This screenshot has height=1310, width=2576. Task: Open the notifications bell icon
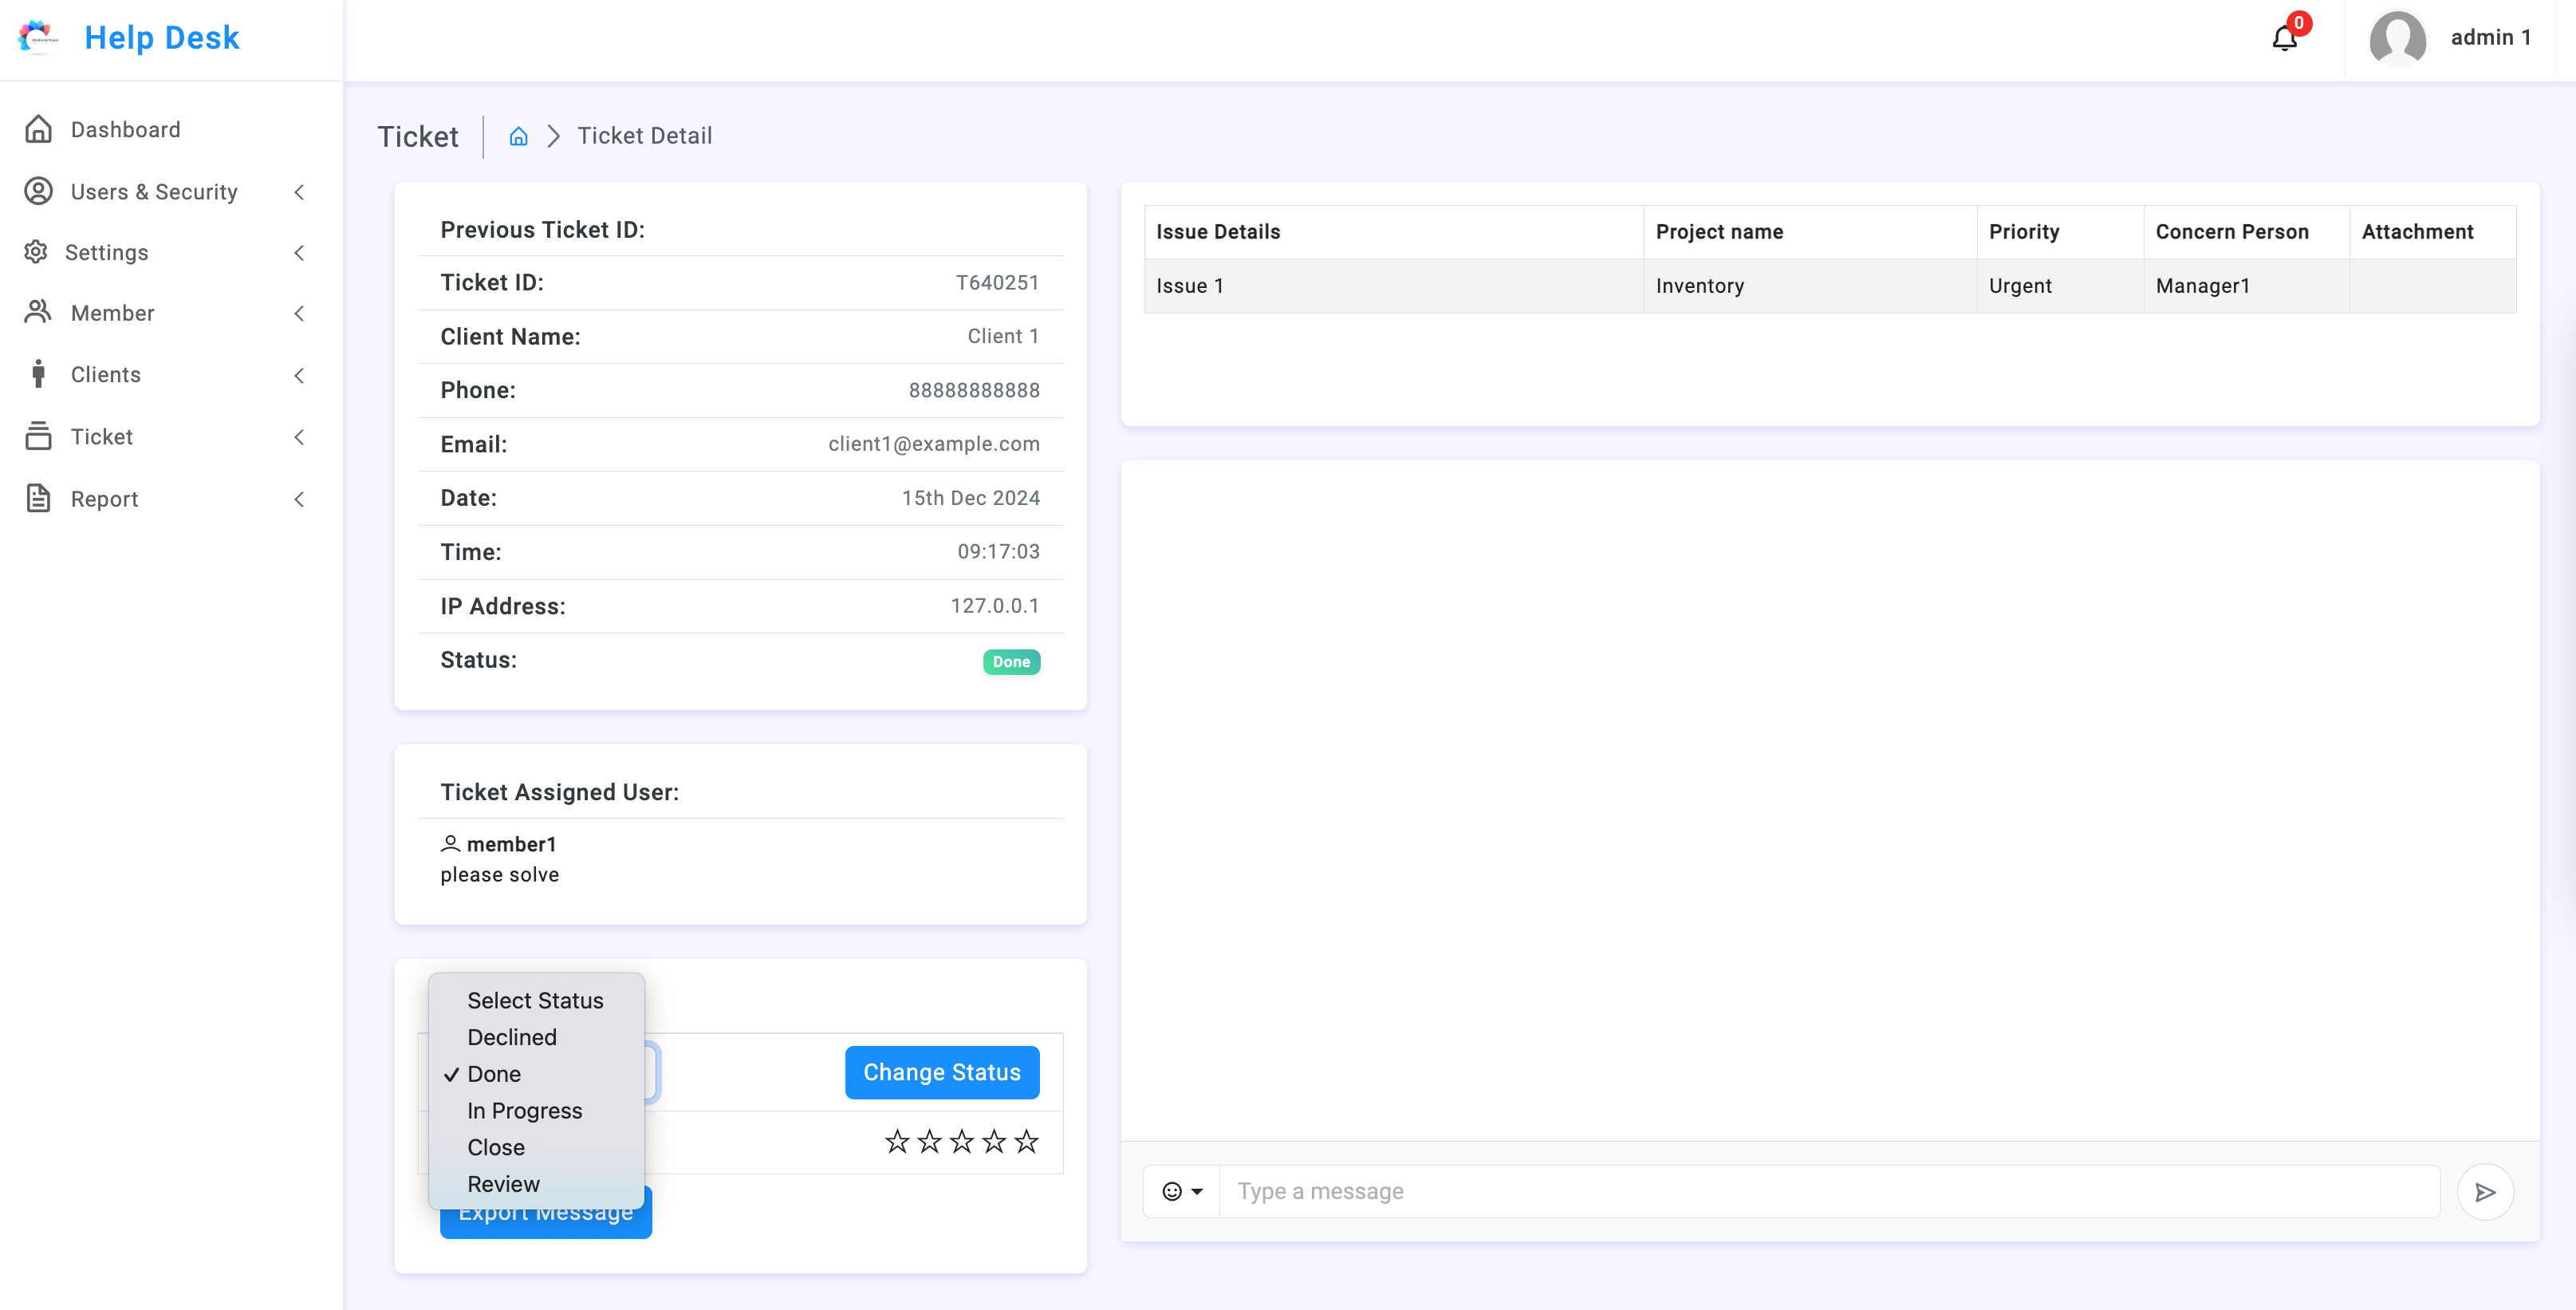point(2285,38)
